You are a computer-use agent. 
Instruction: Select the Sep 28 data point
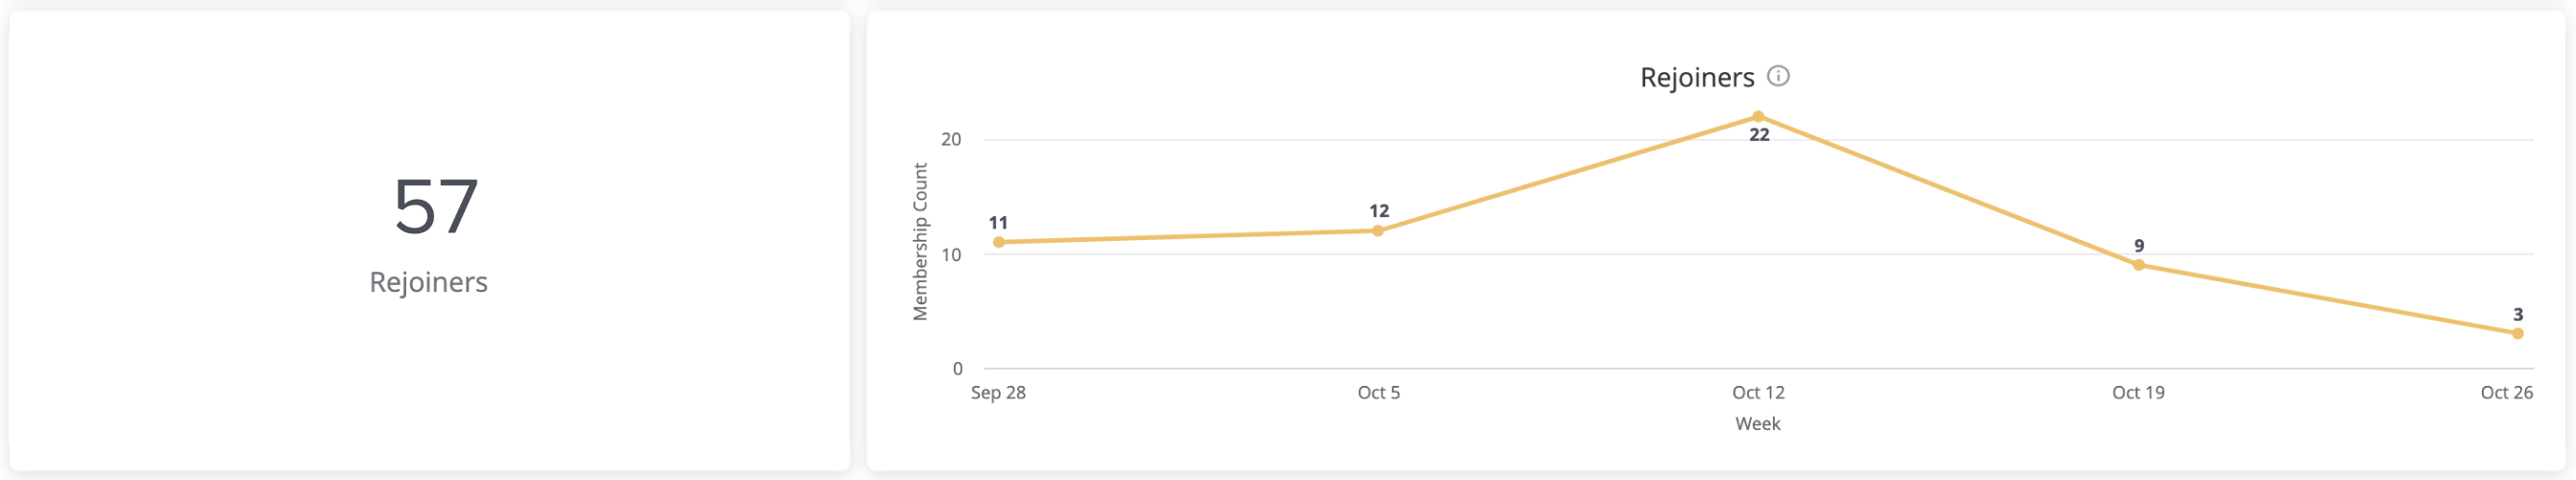pyautogui.click(x=998, y=242)
